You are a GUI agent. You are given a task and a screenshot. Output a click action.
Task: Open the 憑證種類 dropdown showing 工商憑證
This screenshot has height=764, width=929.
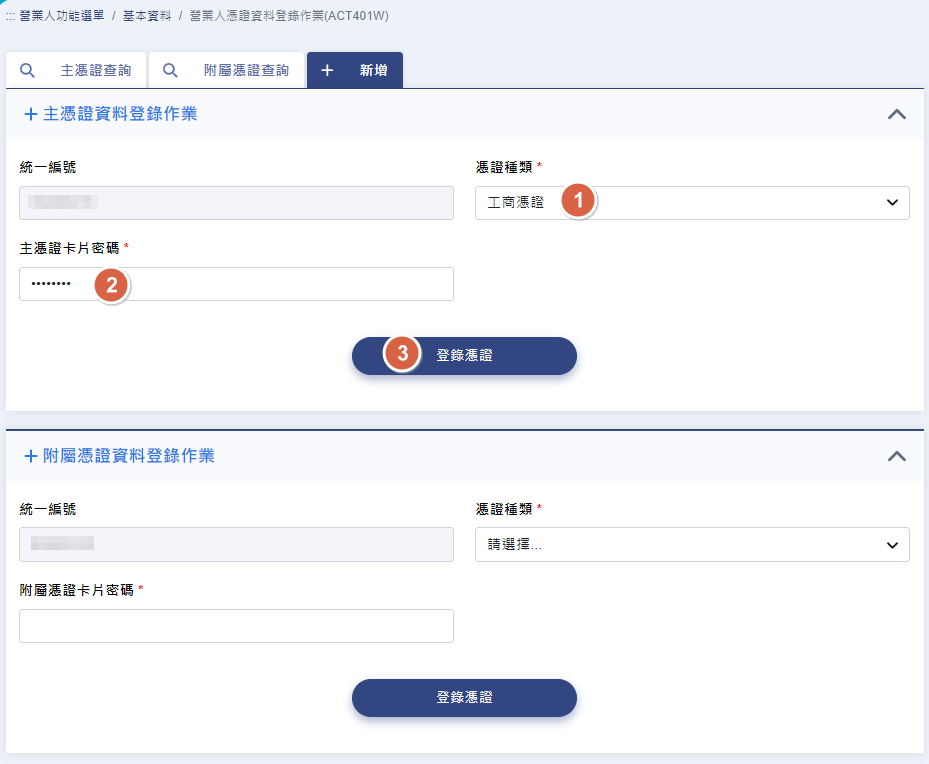[692, 203]
